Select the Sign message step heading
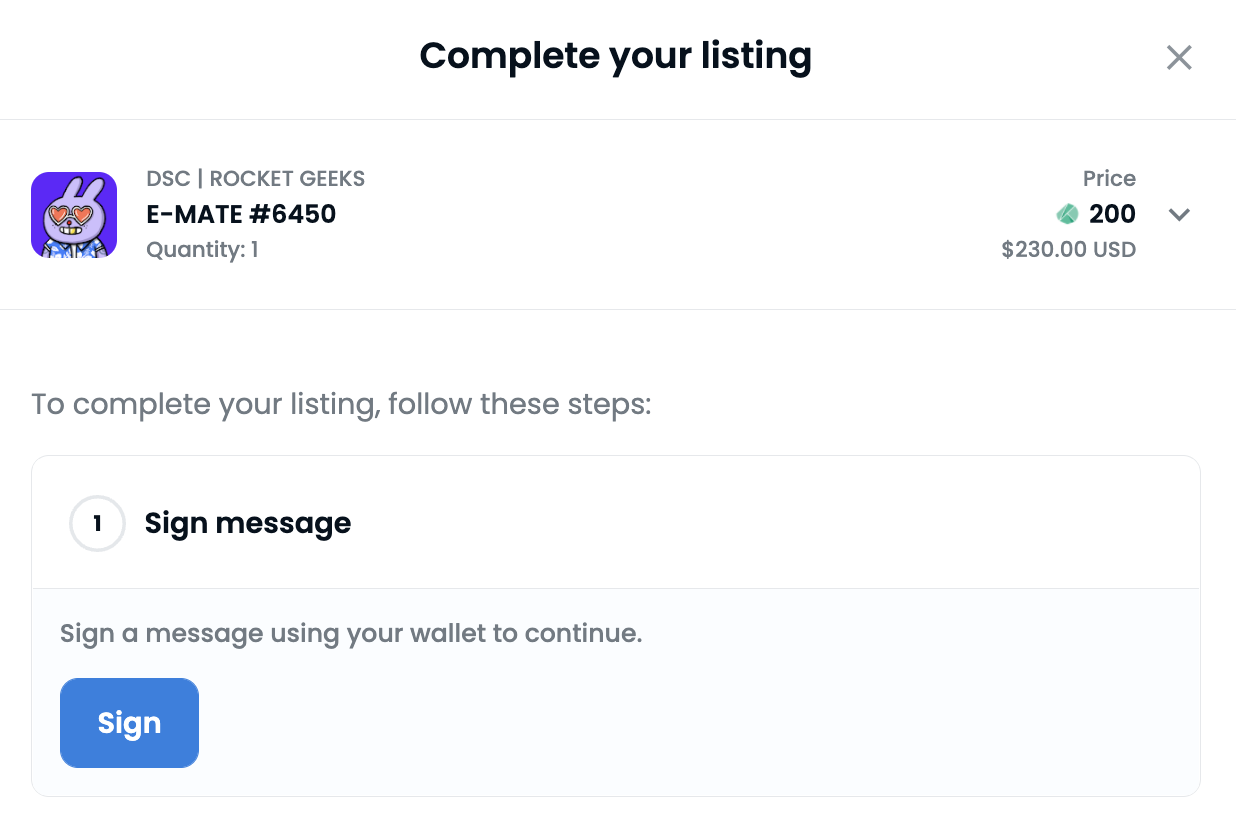Viewport: 1236px width, 838px height. click(x=248, y=523)
